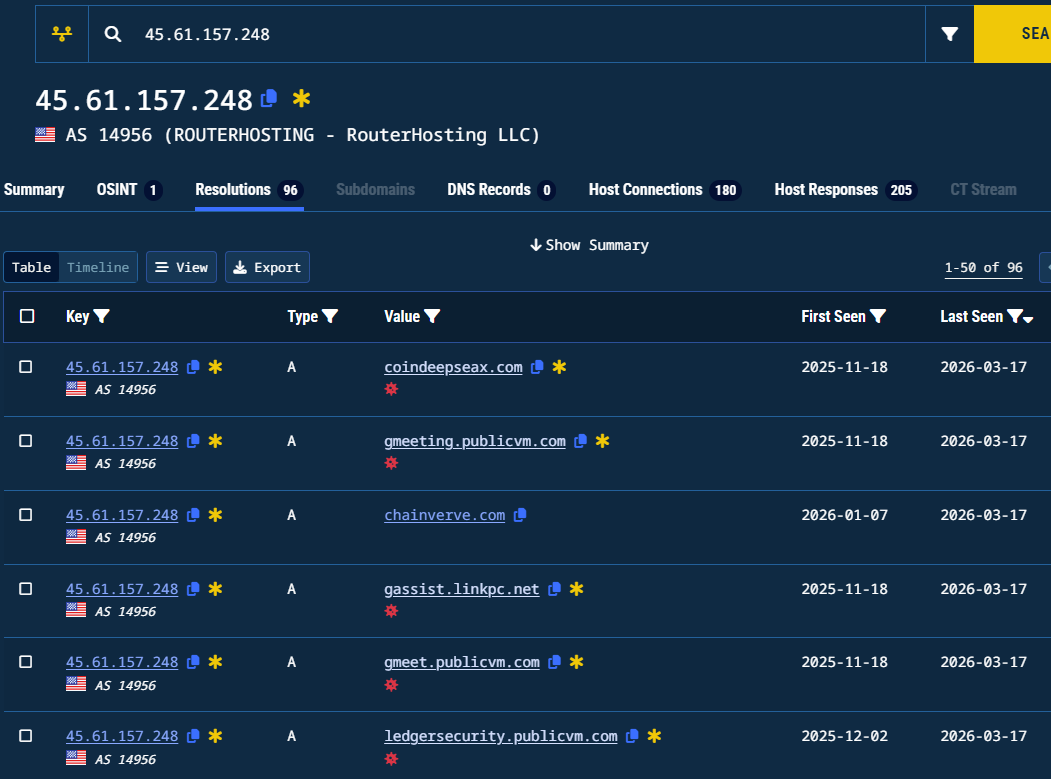The height and width of the screenshot is (779, 1051).
Task: Click the Show Summary link
Action: [x=589, y=244]
